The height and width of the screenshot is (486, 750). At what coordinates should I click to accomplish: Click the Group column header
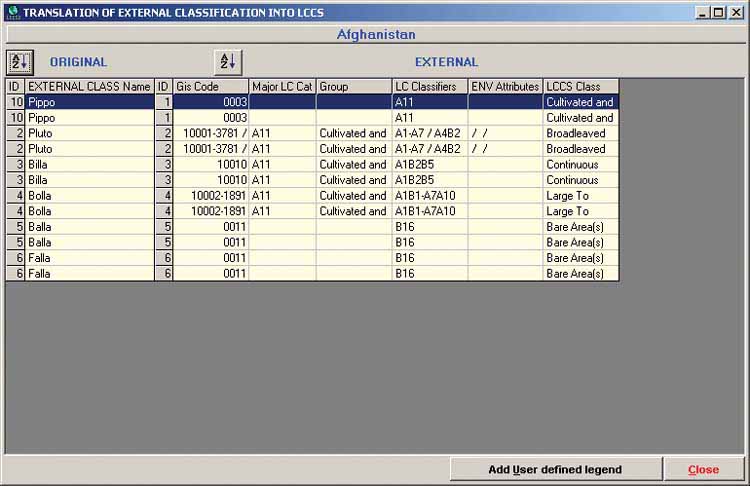[x=354, y=87]
